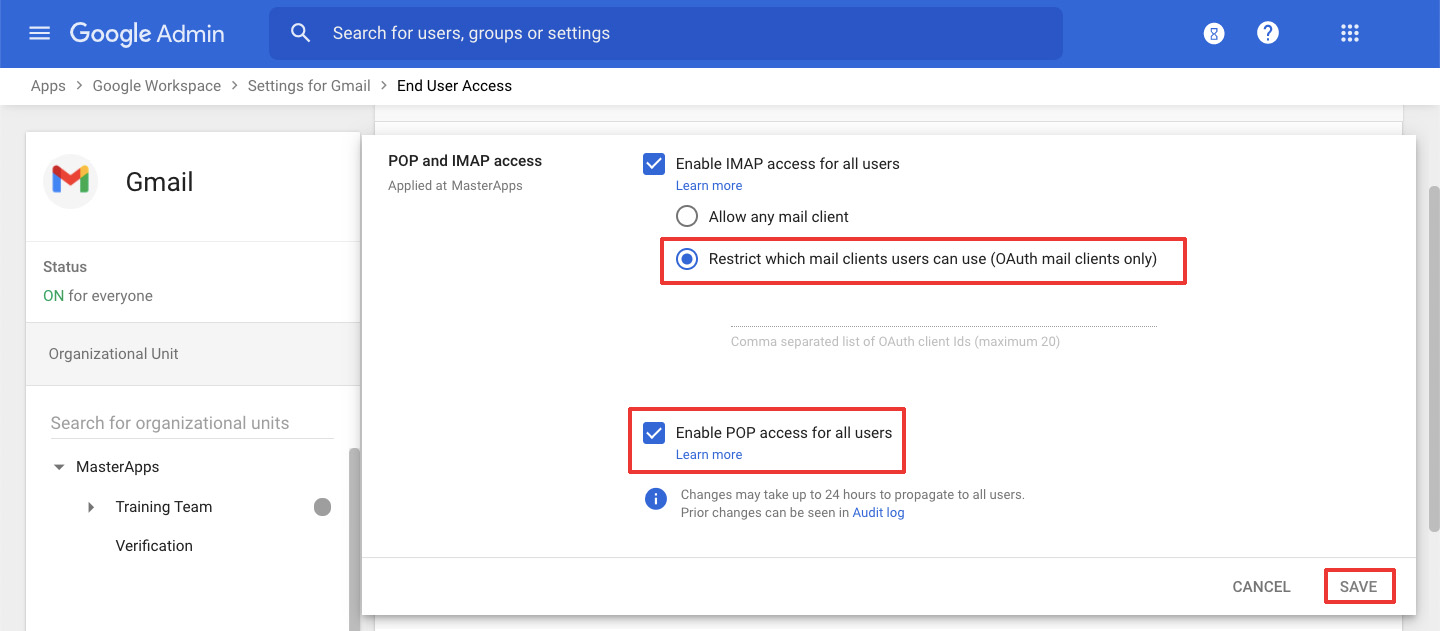The height and width of the screenshot is (631, 1440).
Task: Click the account avatar icon
Action: [1213, 32]
